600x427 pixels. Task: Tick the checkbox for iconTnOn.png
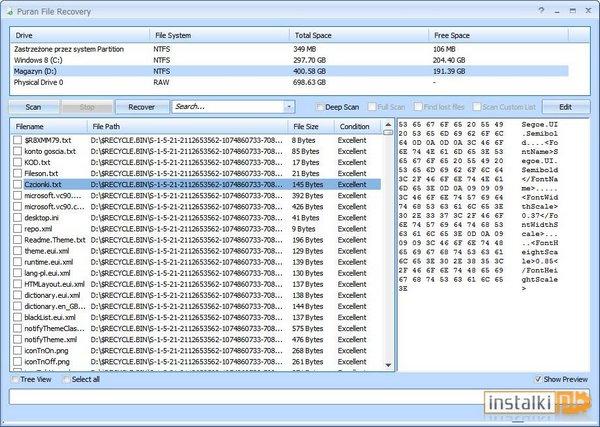coord(18,350)
